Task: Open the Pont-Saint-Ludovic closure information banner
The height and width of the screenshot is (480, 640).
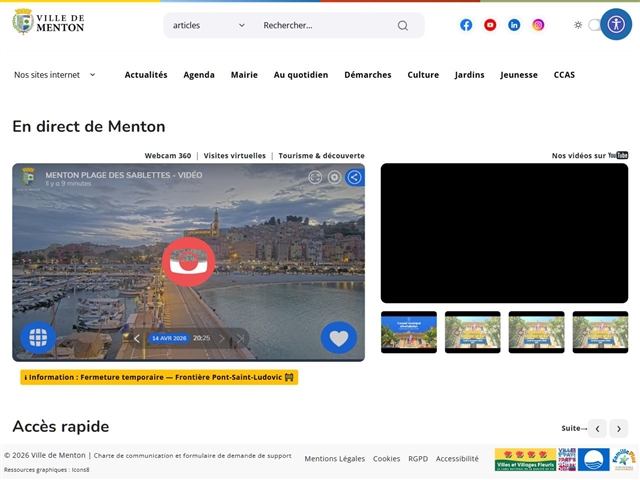Action: coord(159,377)
